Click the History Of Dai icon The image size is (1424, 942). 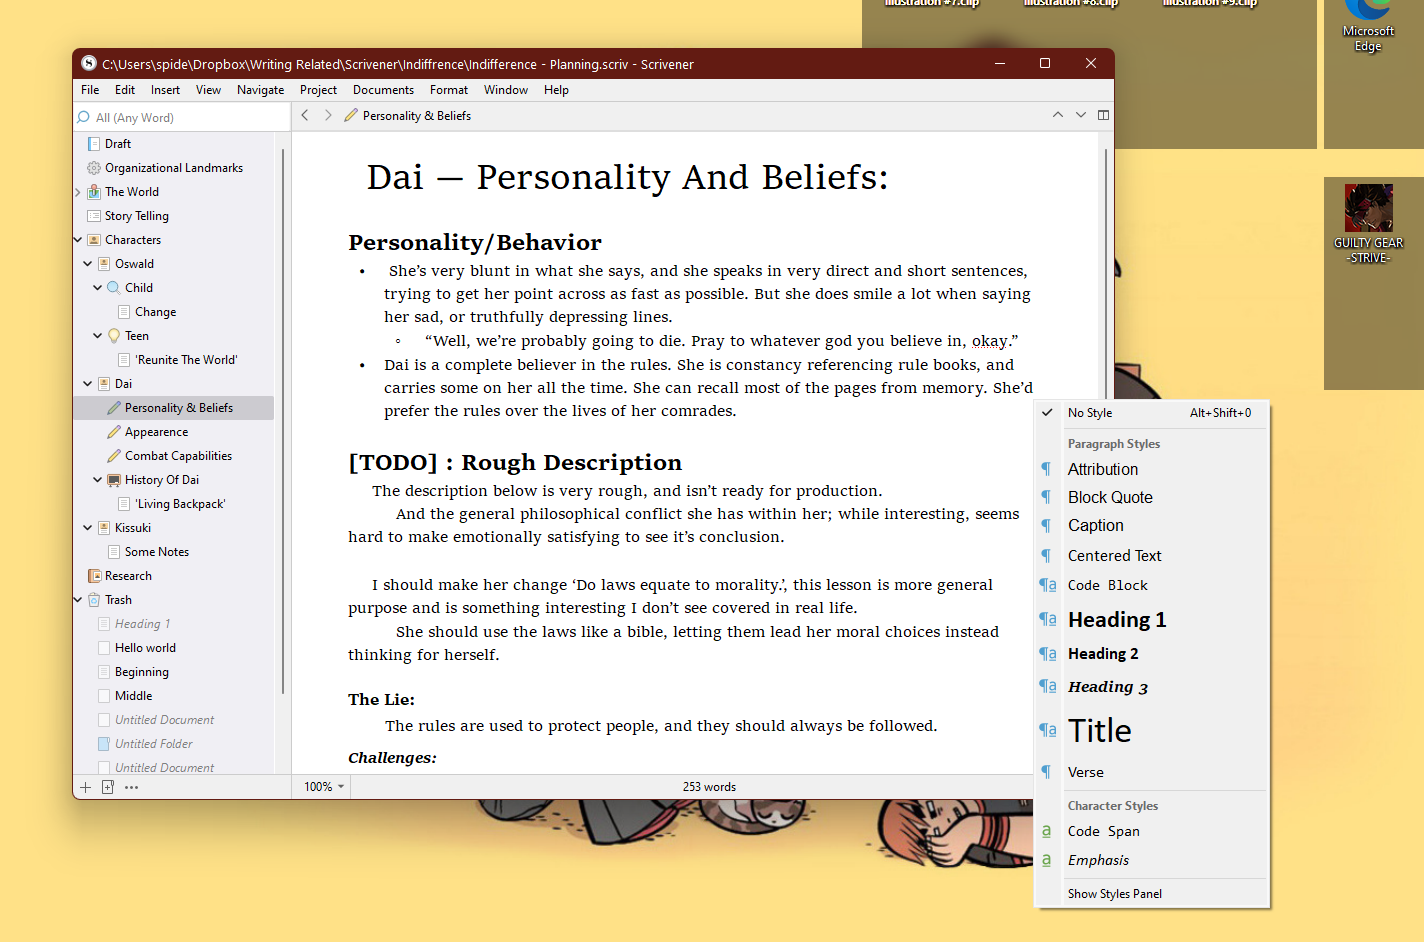[114, 479]
